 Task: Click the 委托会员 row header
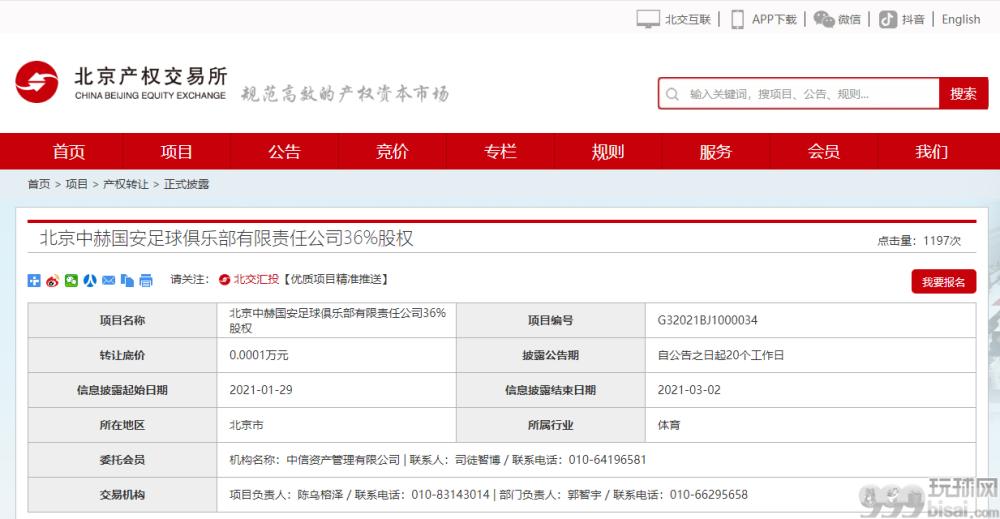pos(122,460)
